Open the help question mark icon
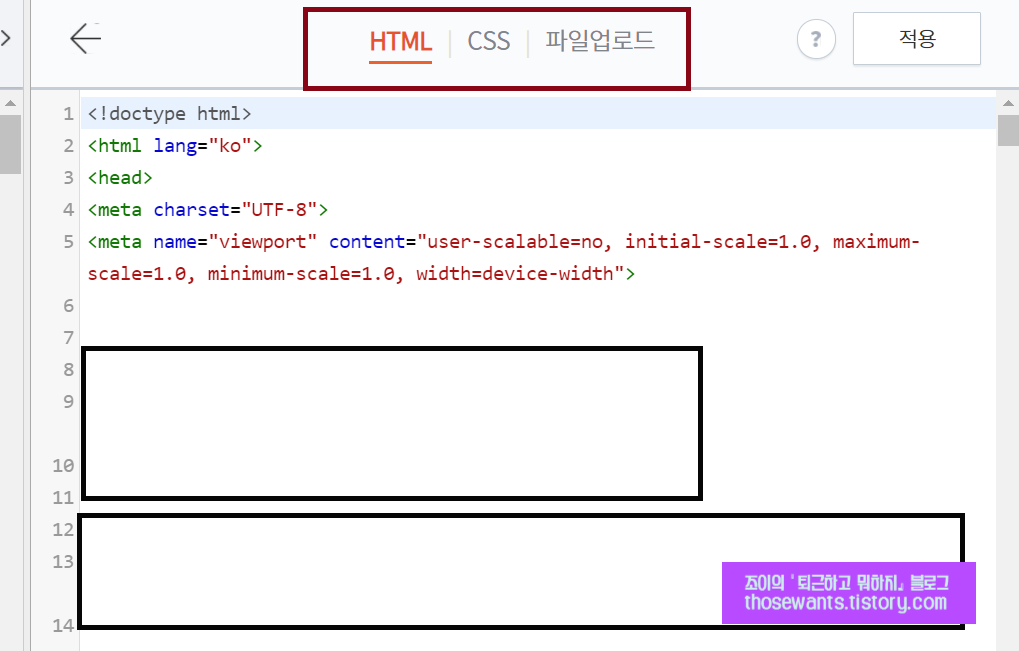 click(815, 39)
